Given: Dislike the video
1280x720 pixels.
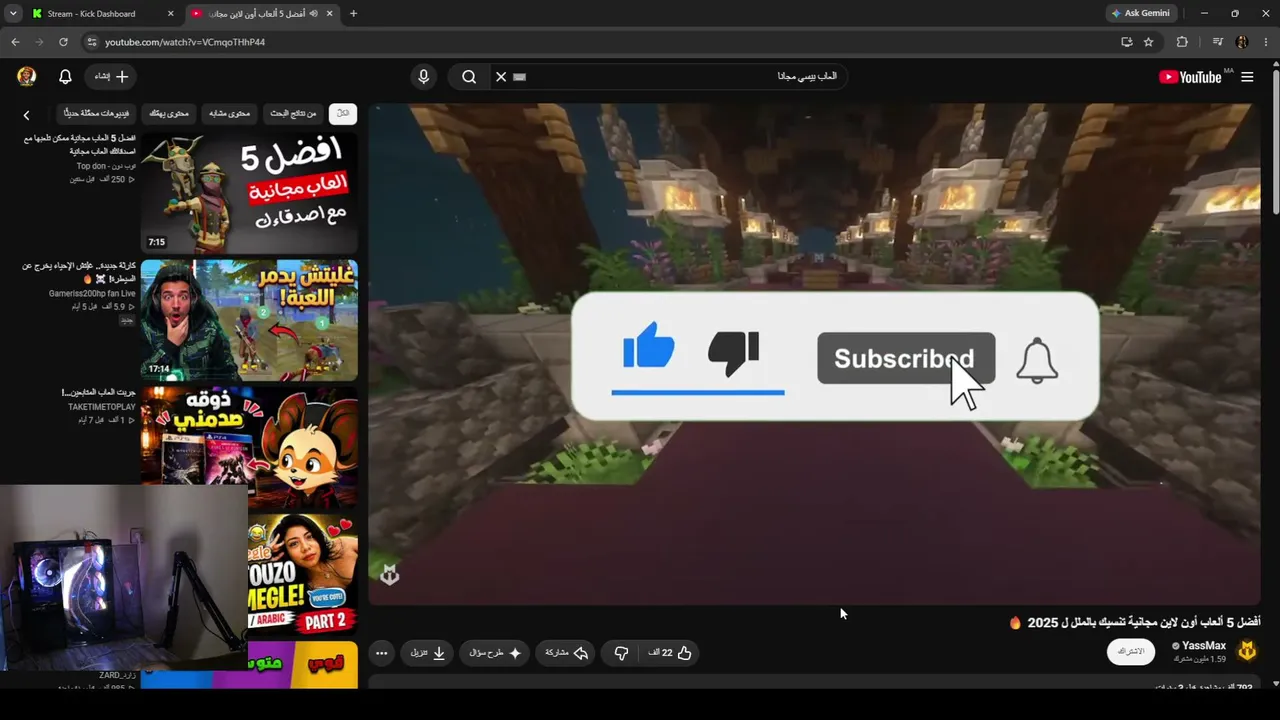Looking at the screenshot, I should [621, 653].
